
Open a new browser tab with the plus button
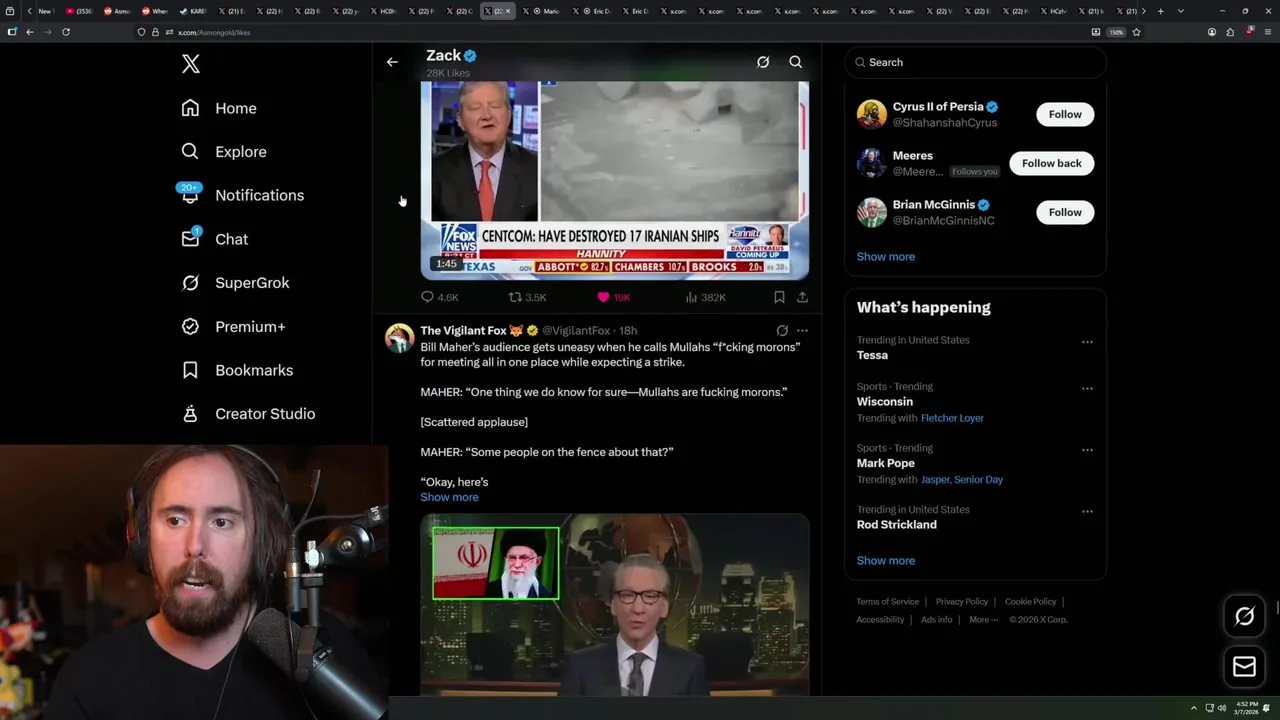(1160, 11)
